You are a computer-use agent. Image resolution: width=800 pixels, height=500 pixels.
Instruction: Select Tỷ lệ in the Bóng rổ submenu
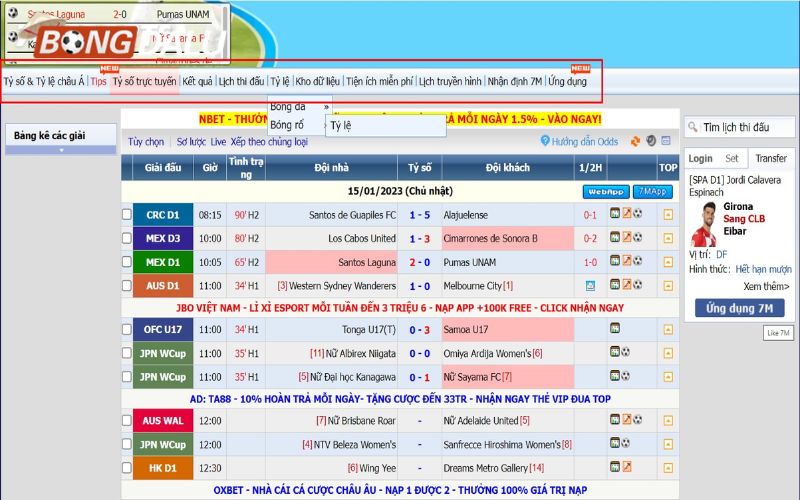tap(386, 126)
